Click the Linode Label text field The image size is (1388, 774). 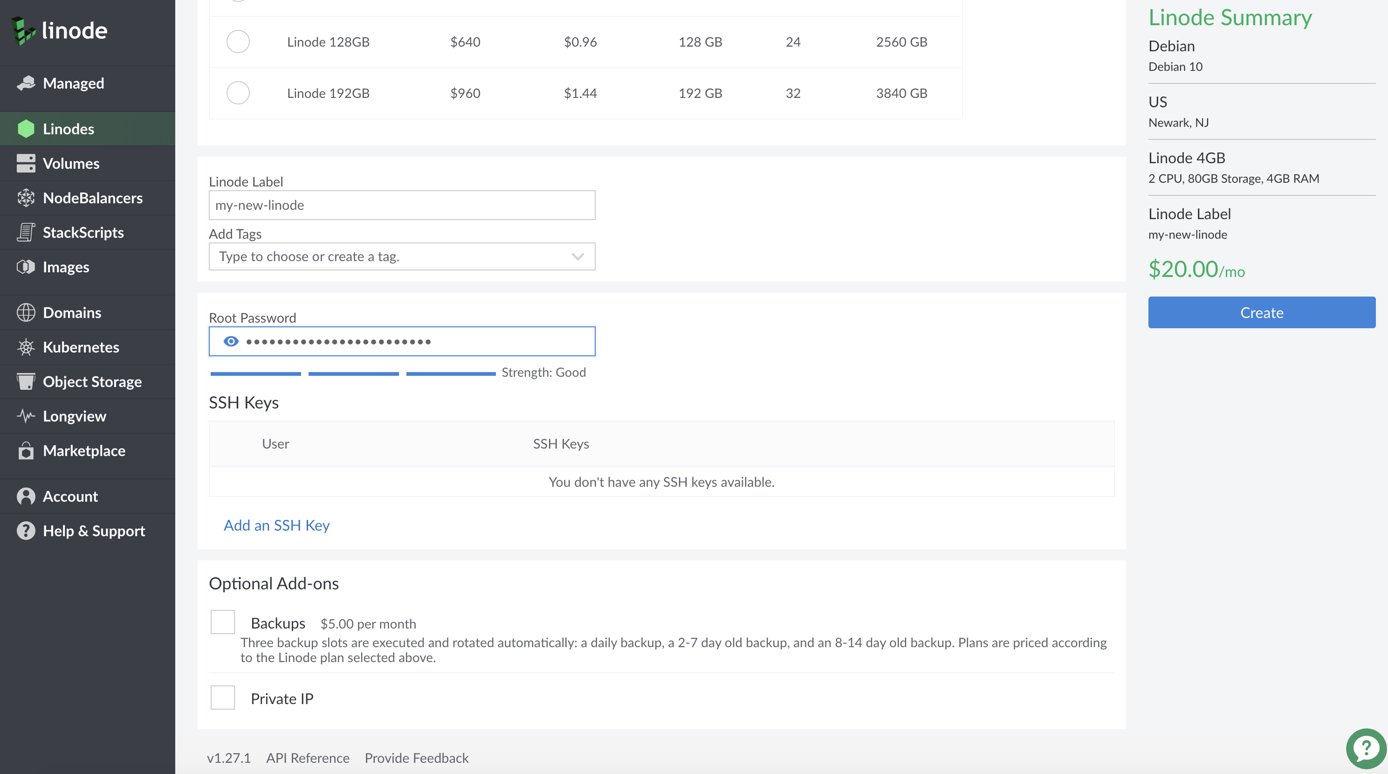pos(401,204)
